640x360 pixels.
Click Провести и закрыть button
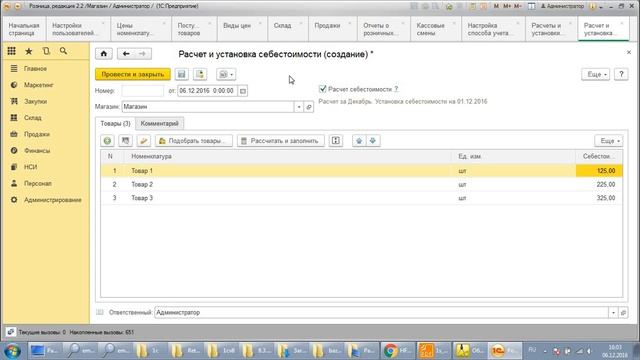coord(133,74)
